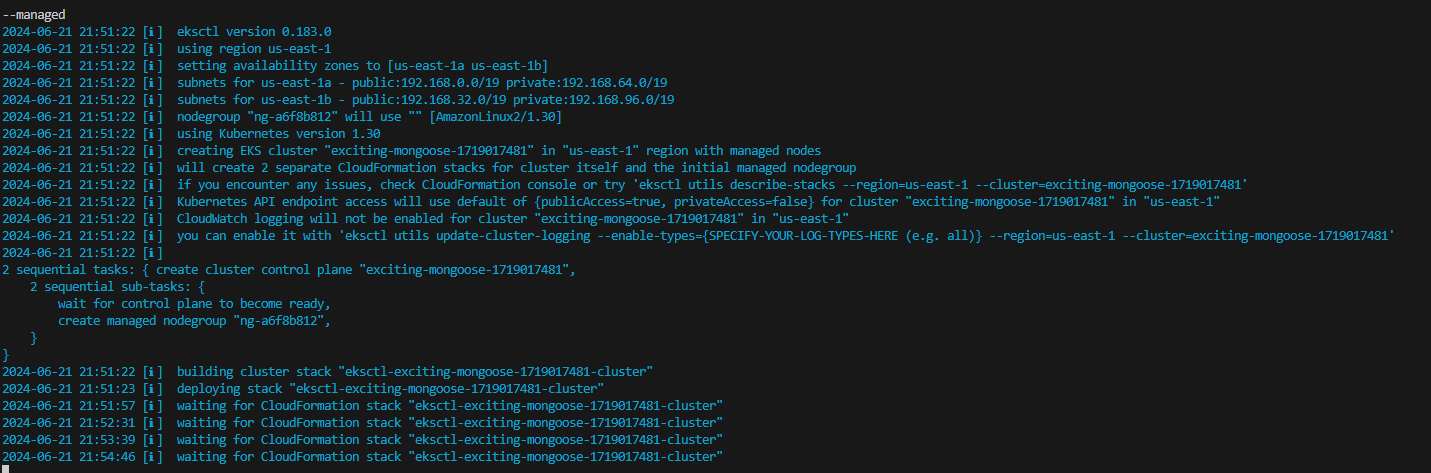Click the info marker beside eksctl version line
Screen dimensions: 1431x473
(x=153, y=31)
